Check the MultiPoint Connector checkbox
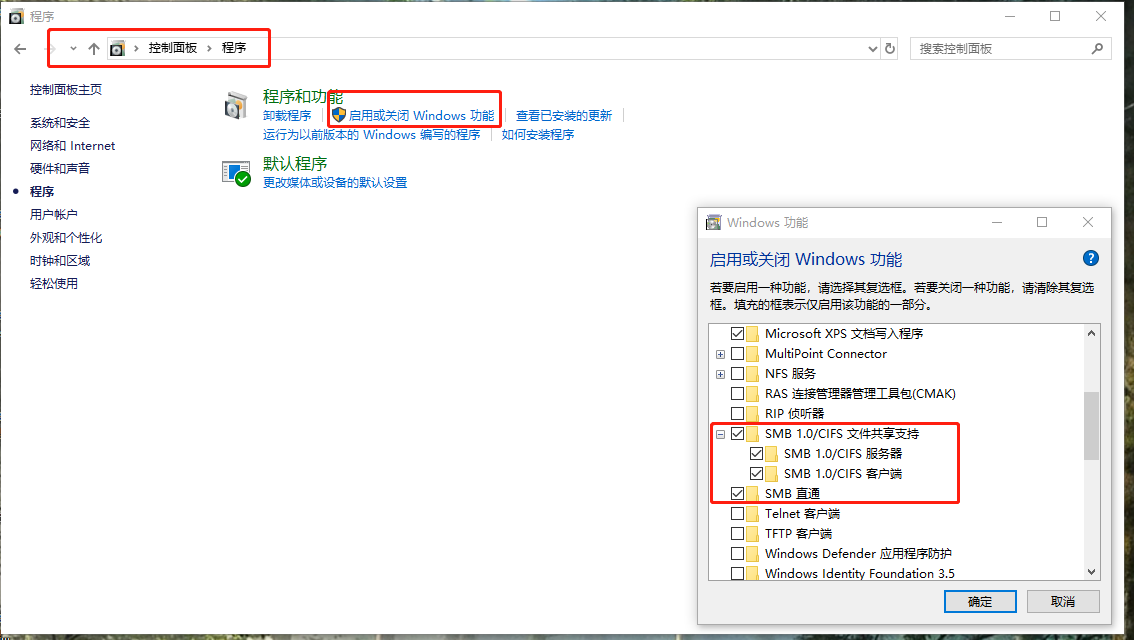 point(738,354)
